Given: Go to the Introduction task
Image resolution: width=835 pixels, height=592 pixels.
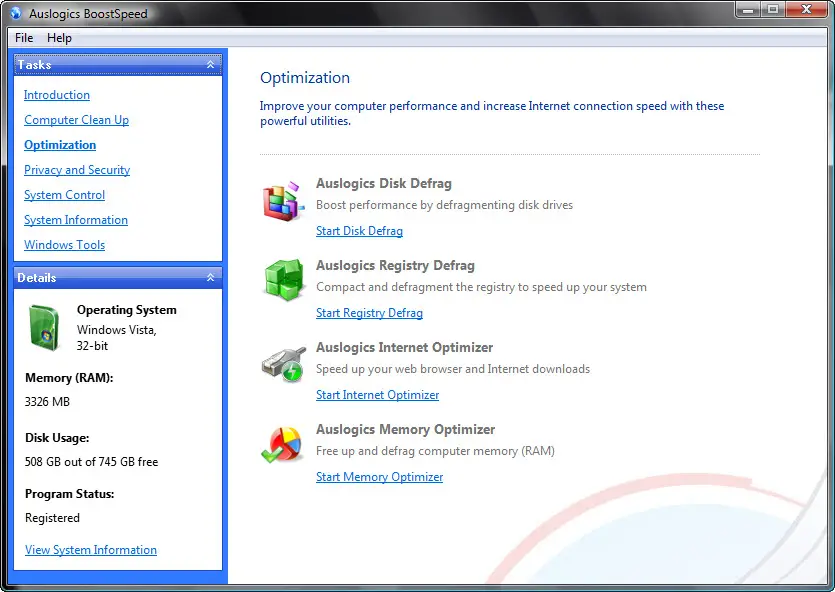Looking at the screenshot, I should coord(57,95).
